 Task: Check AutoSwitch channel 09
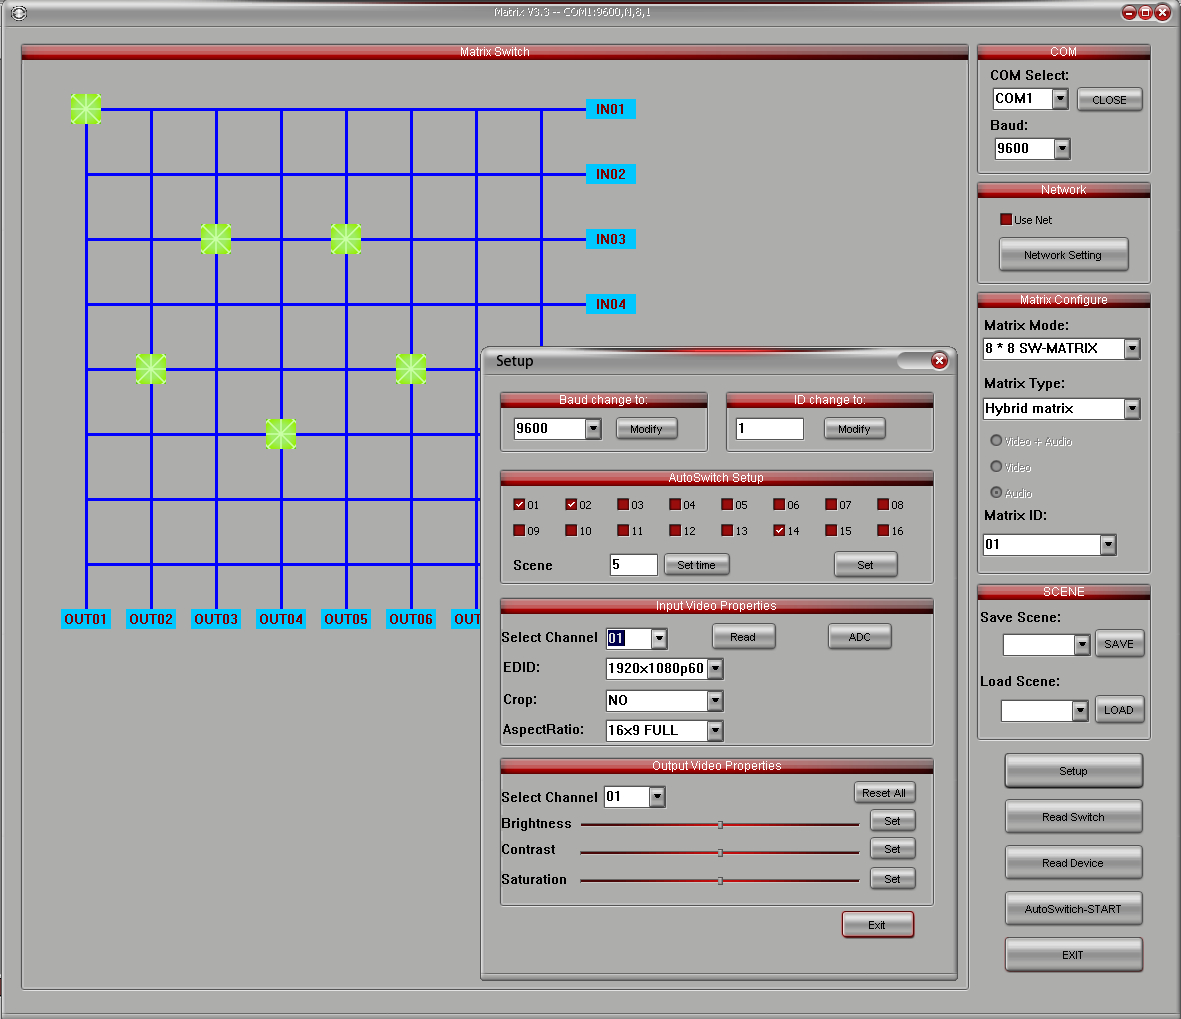(519, 530)
